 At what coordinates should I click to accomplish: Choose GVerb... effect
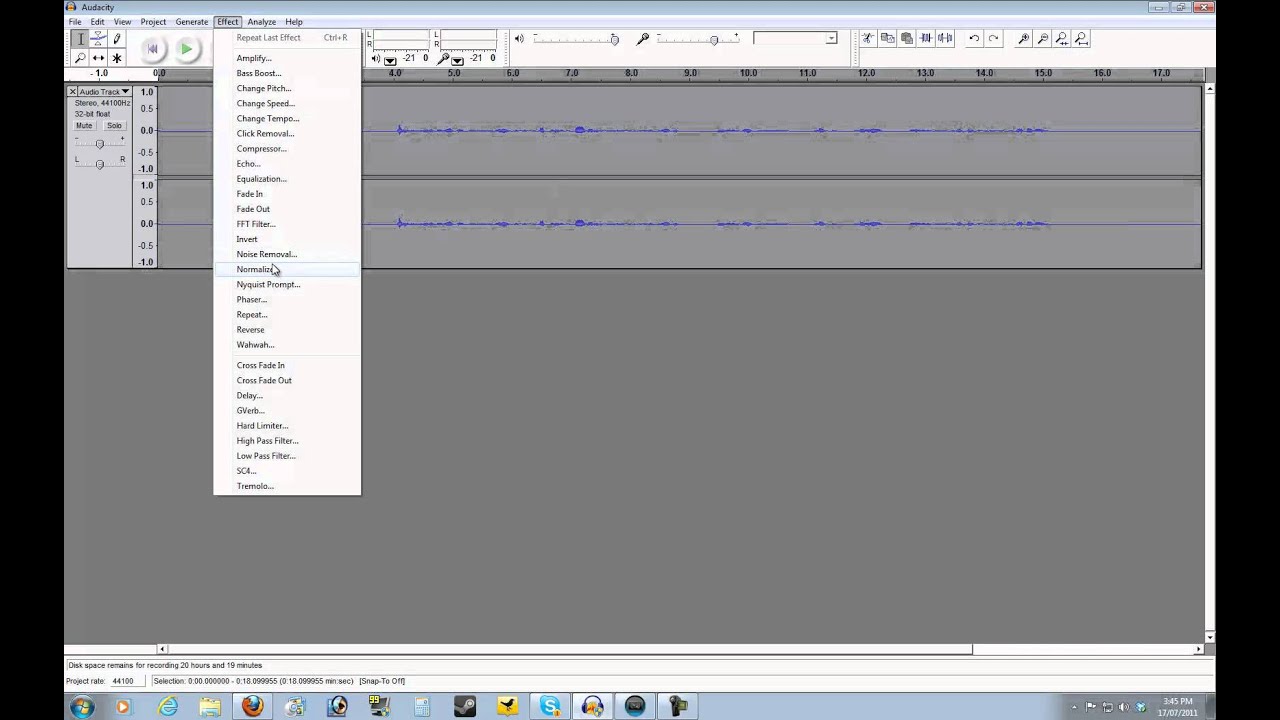coord(287,410)
